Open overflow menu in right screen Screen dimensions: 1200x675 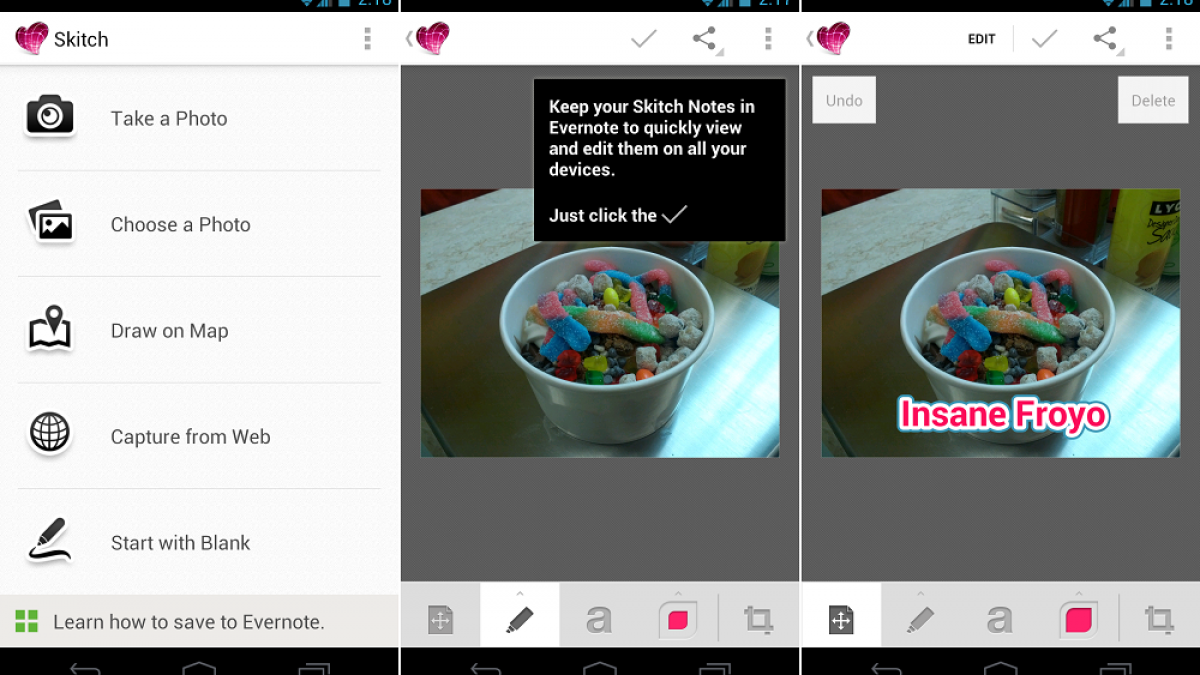tap(1168, 39)
